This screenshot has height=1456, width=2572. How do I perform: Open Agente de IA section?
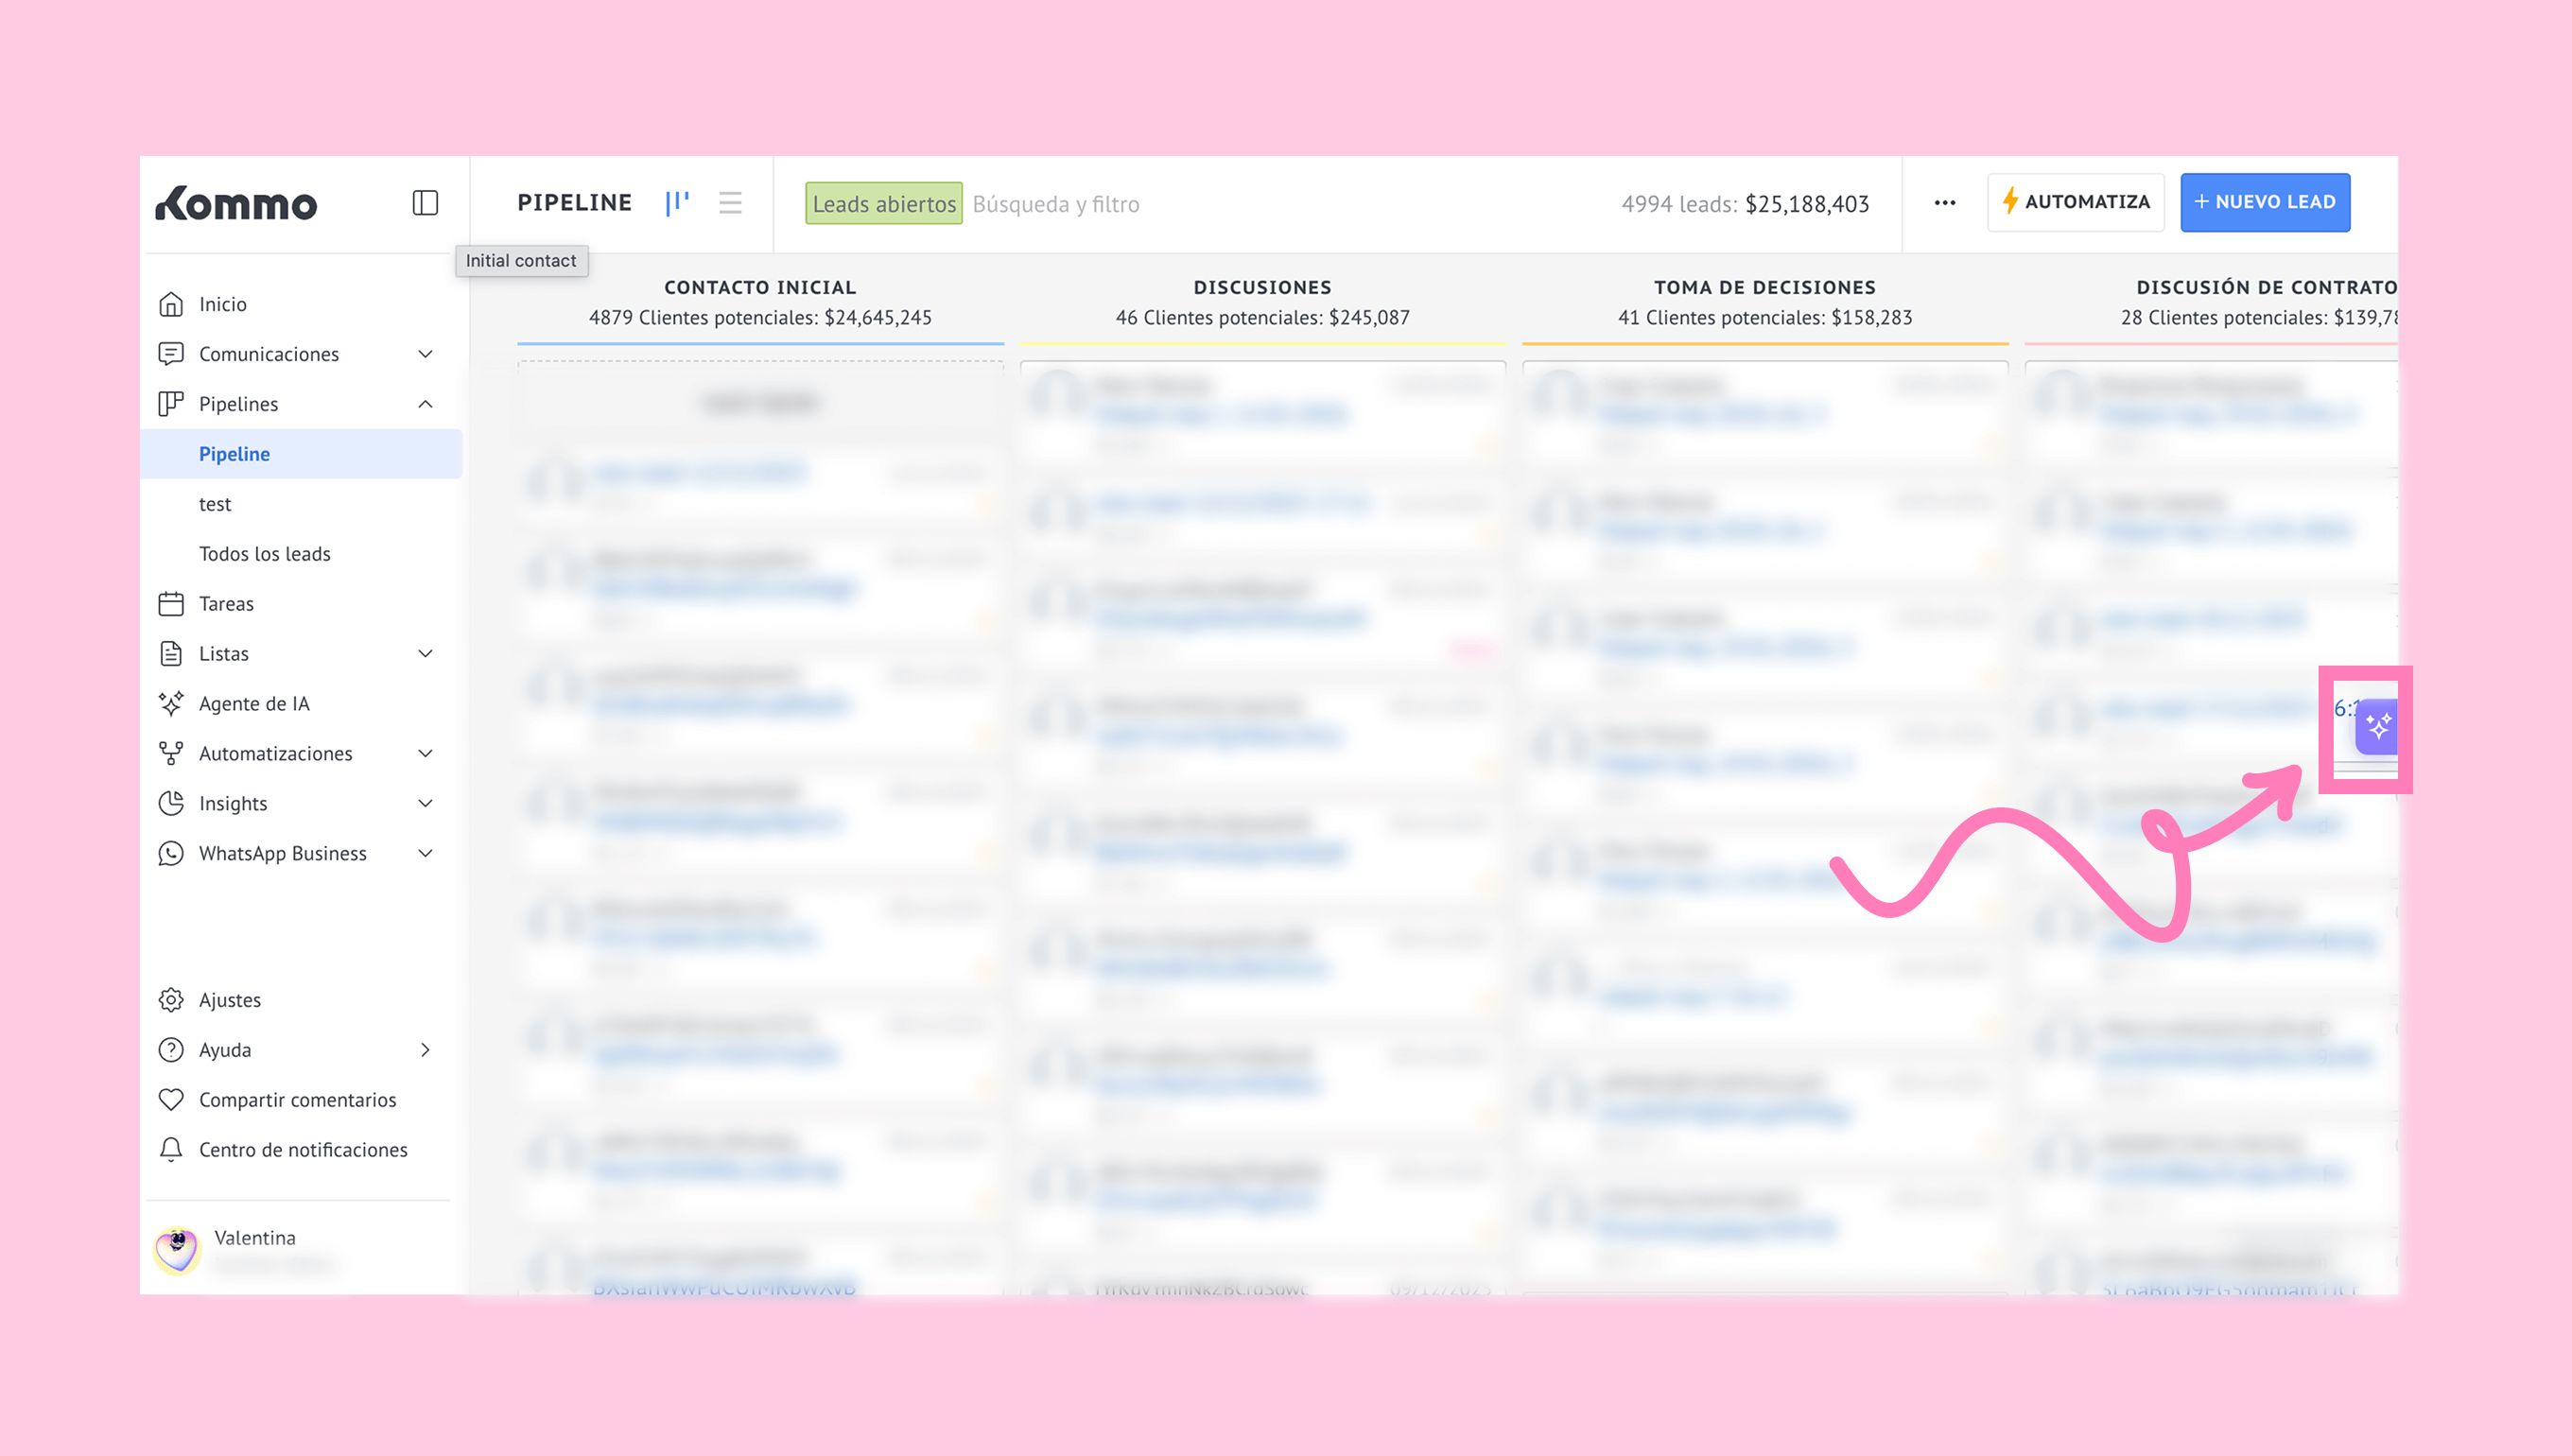click(x=254, y=704)
